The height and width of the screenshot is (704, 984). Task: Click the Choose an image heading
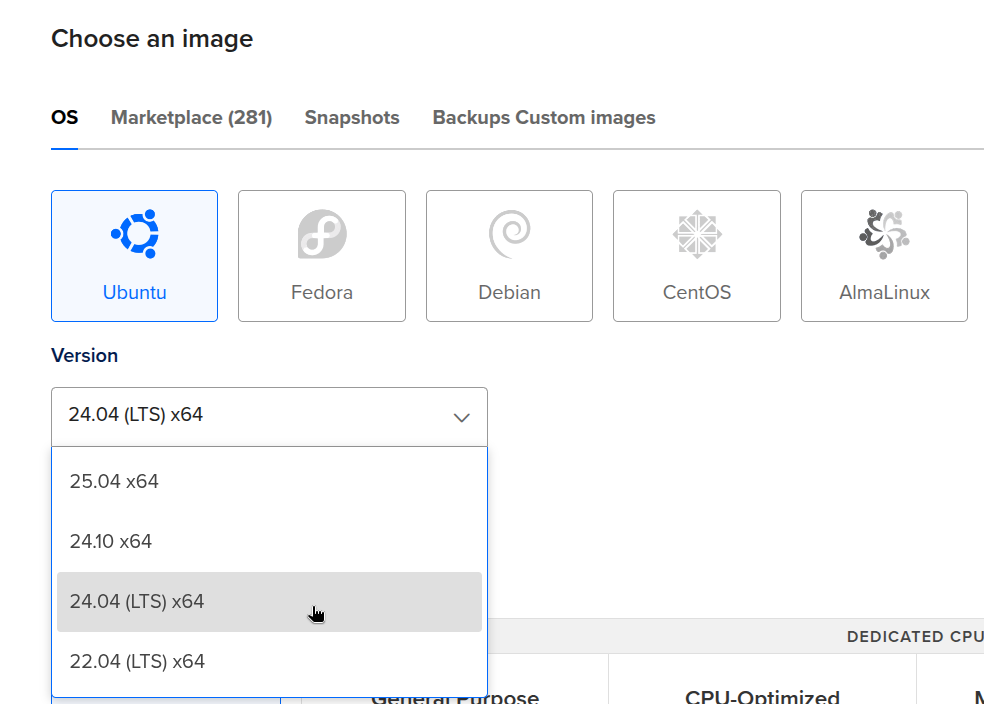tap(152, 39)
